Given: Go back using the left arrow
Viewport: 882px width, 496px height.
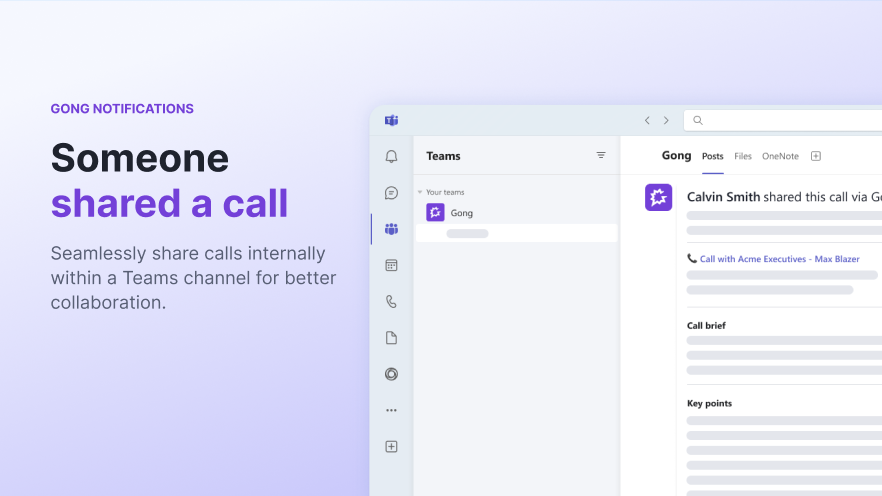Looking at the screenshot, I should 647,120.
